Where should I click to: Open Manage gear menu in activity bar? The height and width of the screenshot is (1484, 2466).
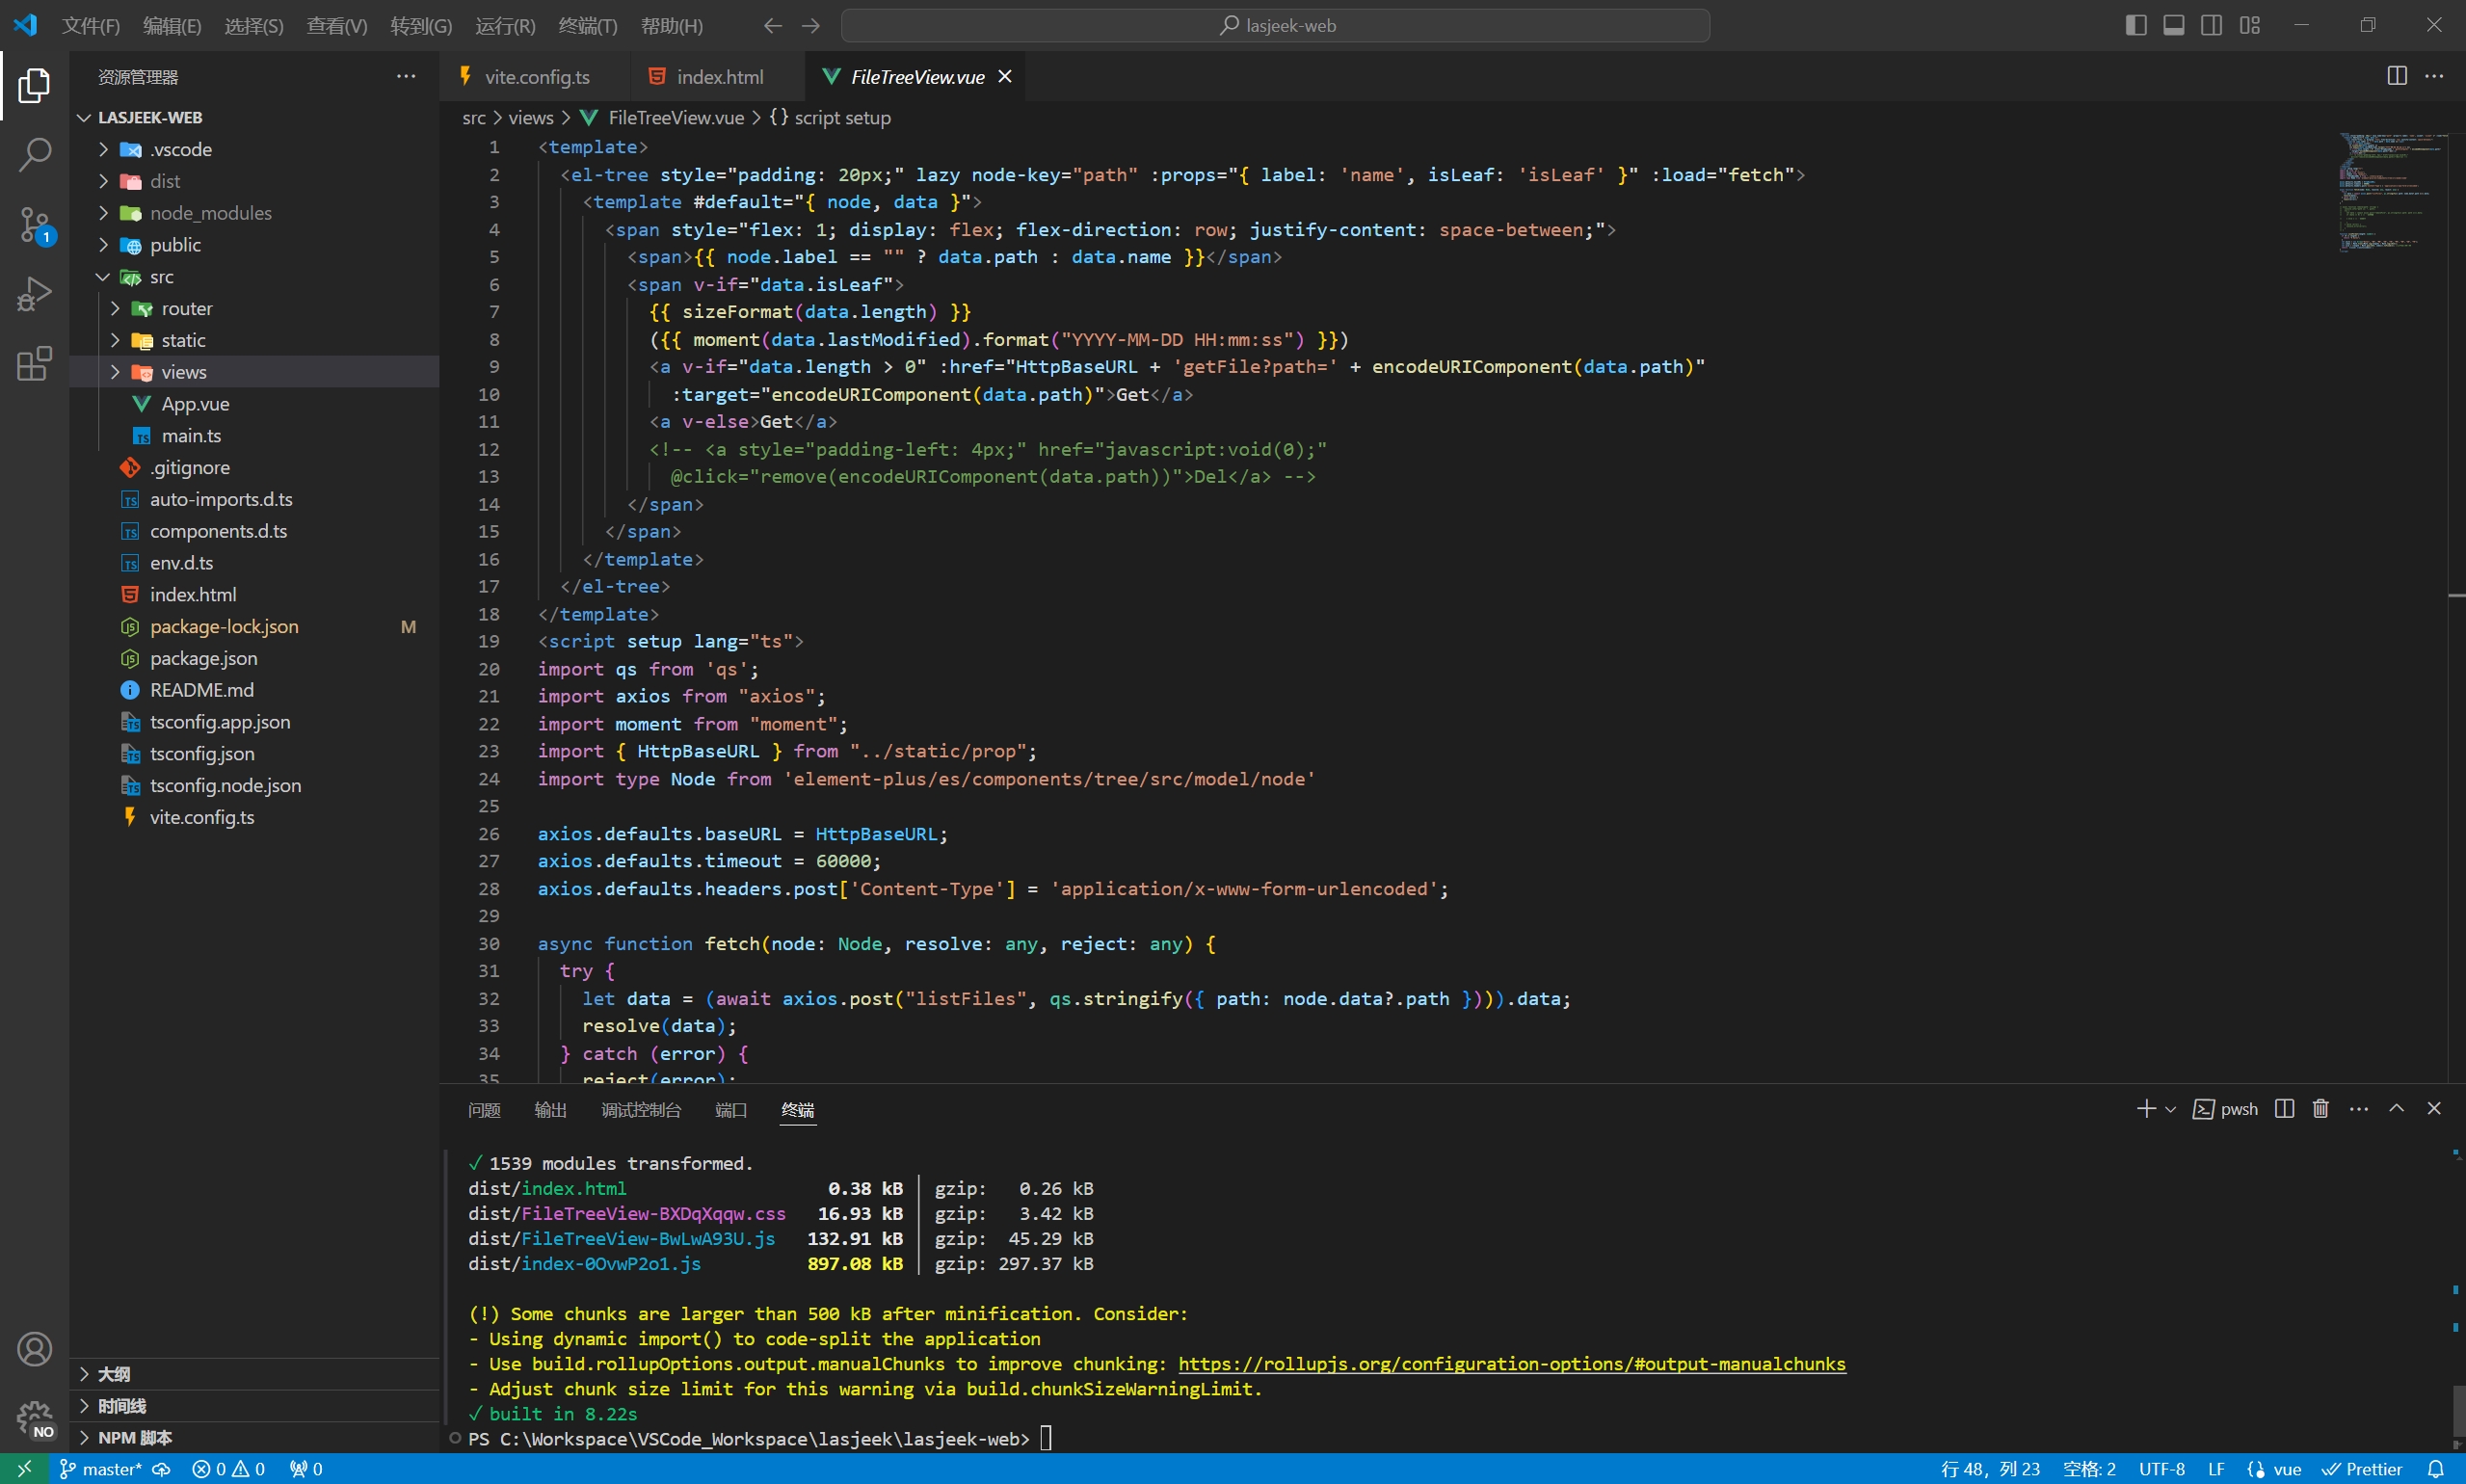pos(34,1418)
